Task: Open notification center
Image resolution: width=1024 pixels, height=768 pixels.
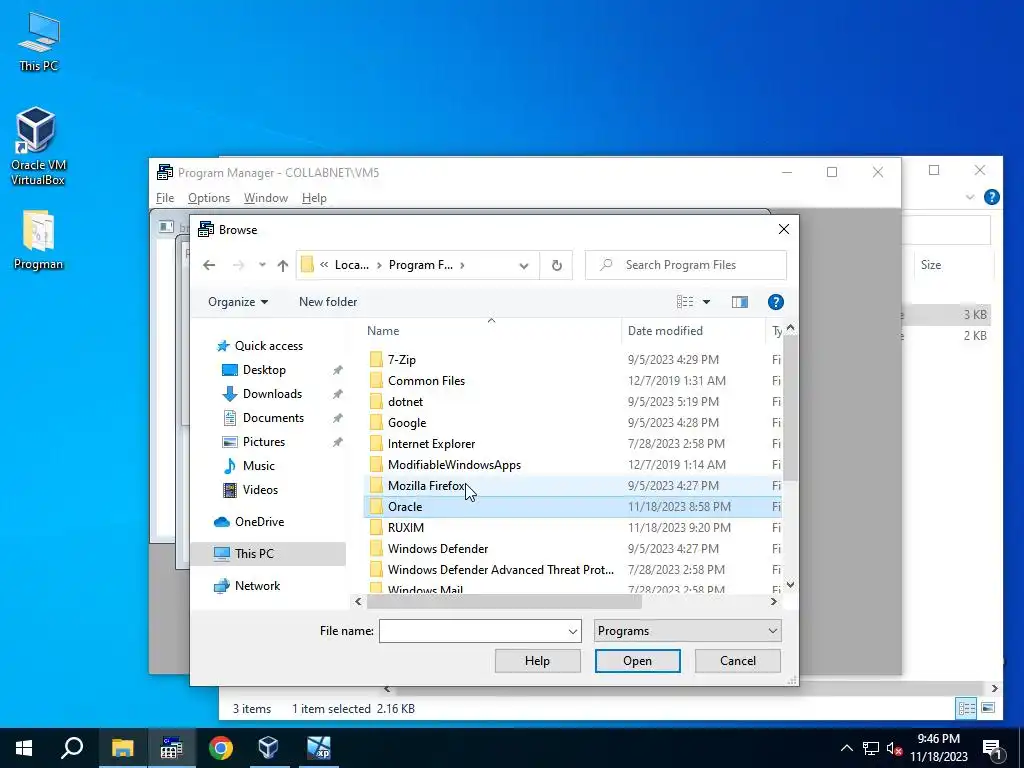Action: coord(993,748)
